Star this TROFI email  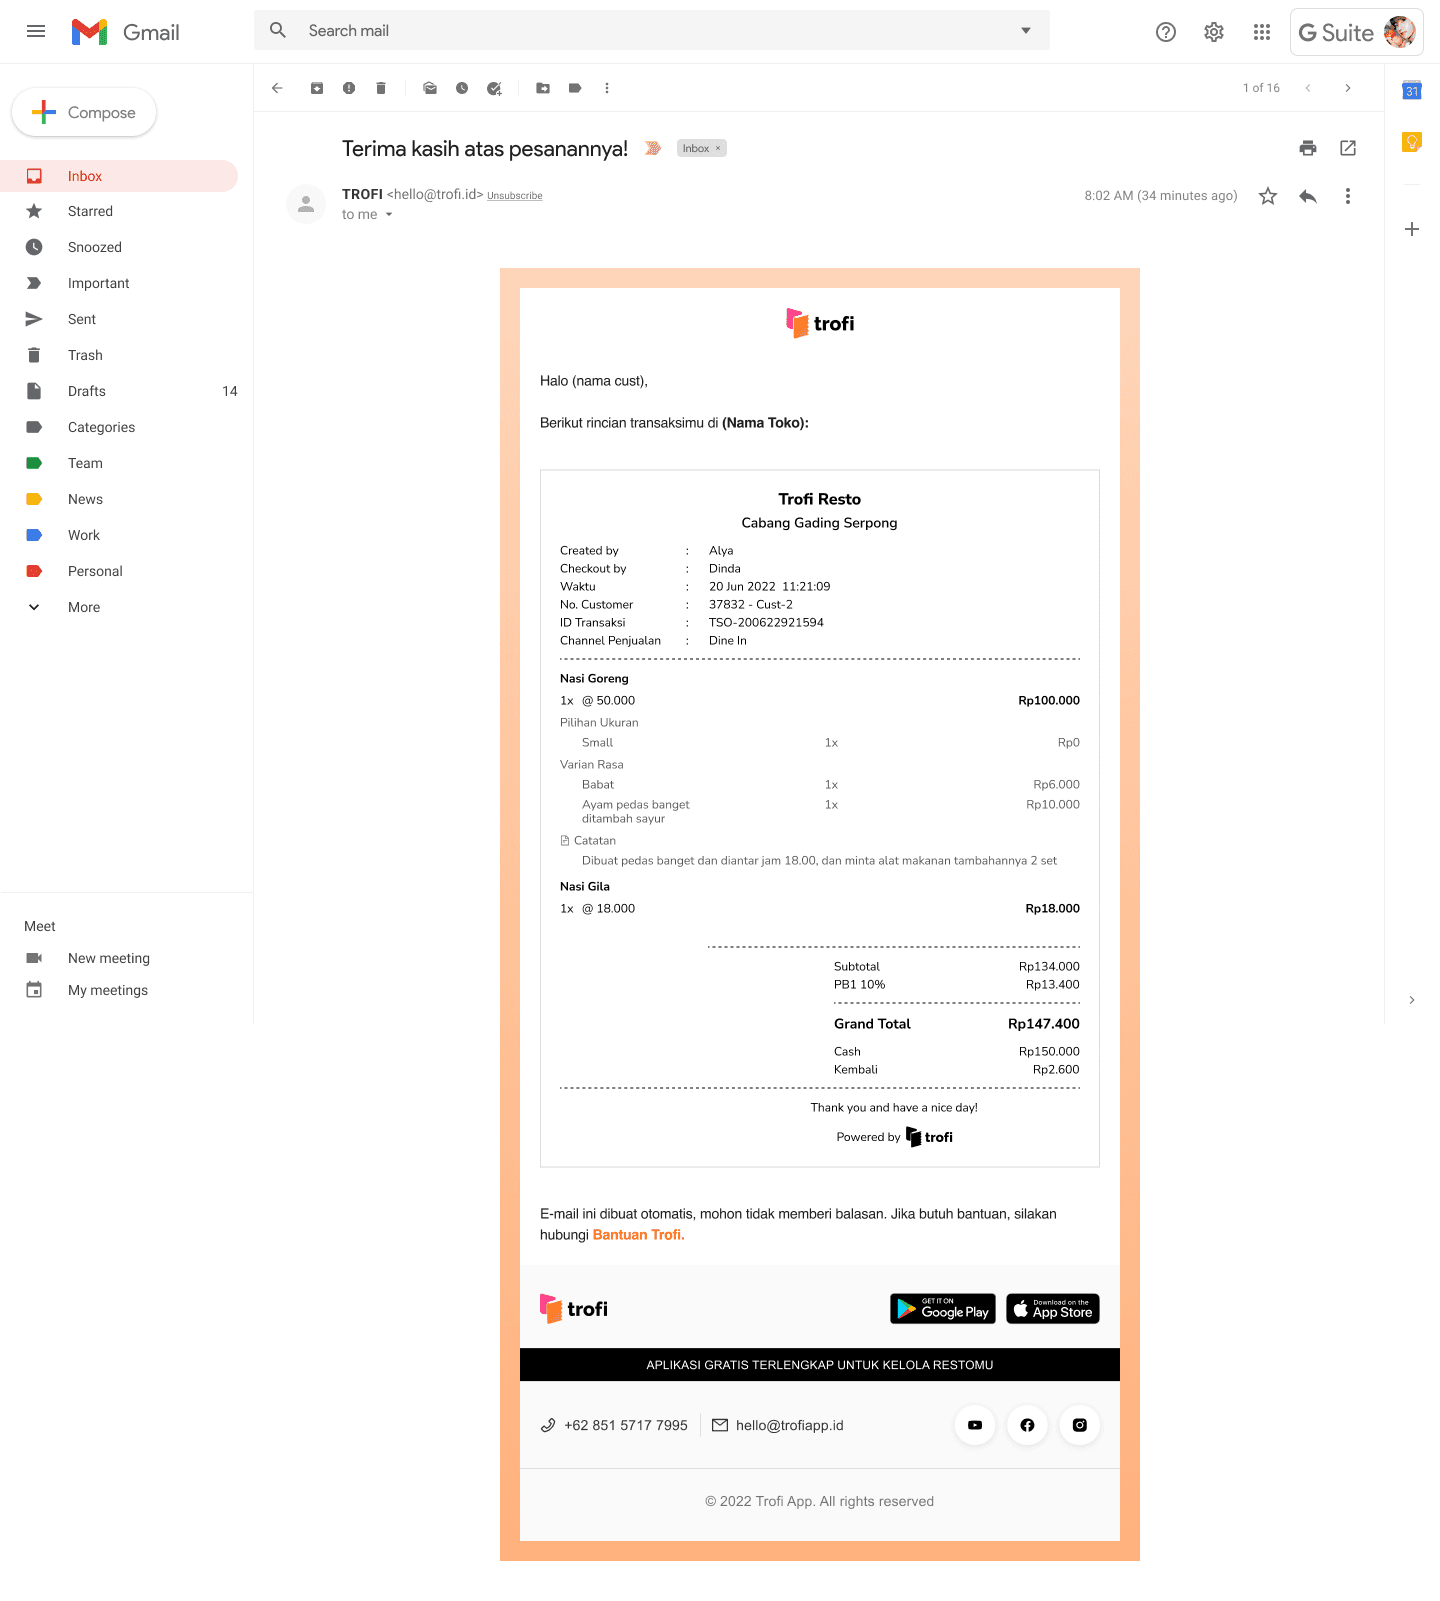click(x=1268, y=196)
